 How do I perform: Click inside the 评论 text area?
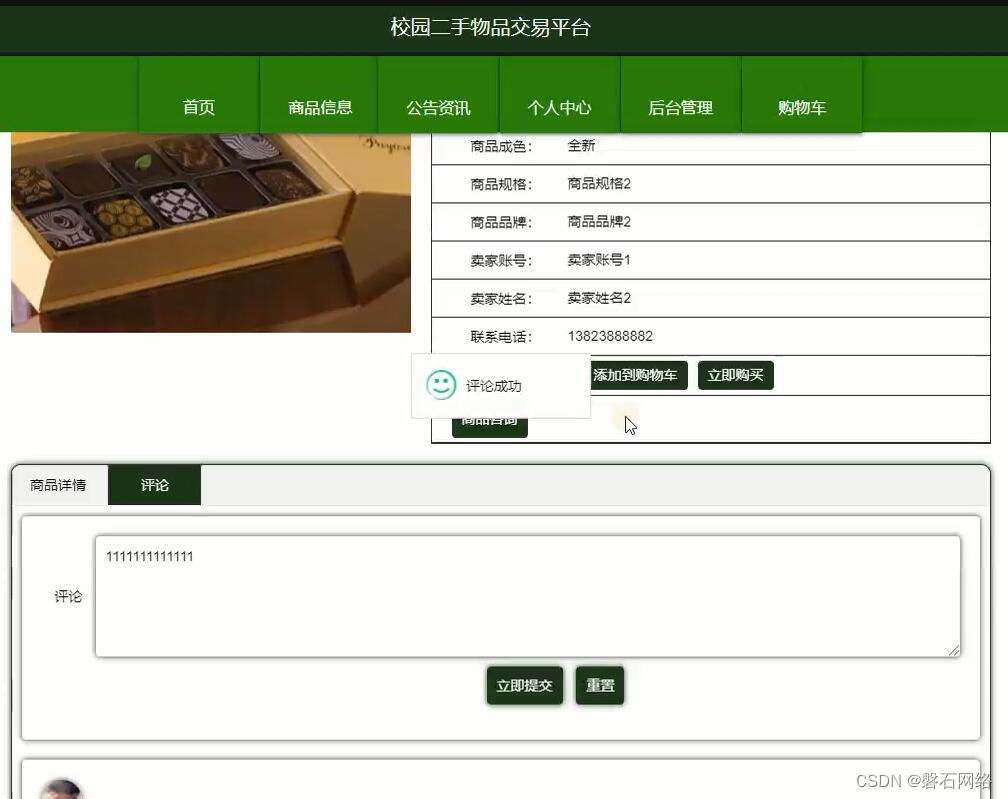[528, 596]
